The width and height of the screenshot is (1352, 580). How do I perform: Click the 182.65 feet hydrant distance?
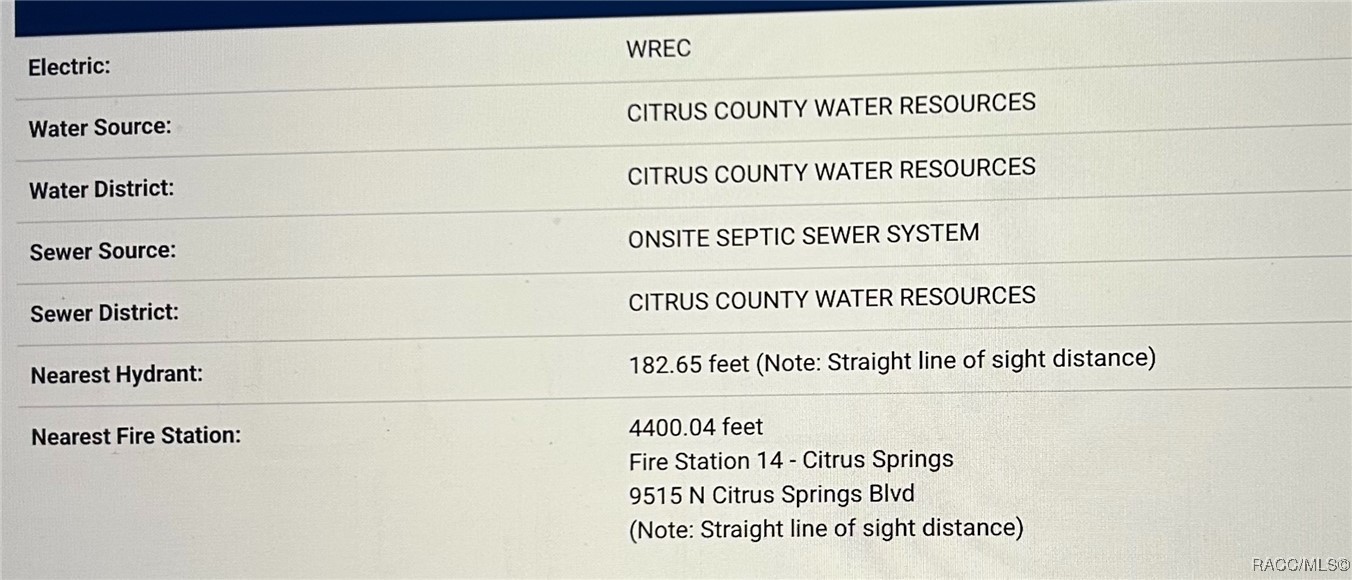tap(688, 364)
